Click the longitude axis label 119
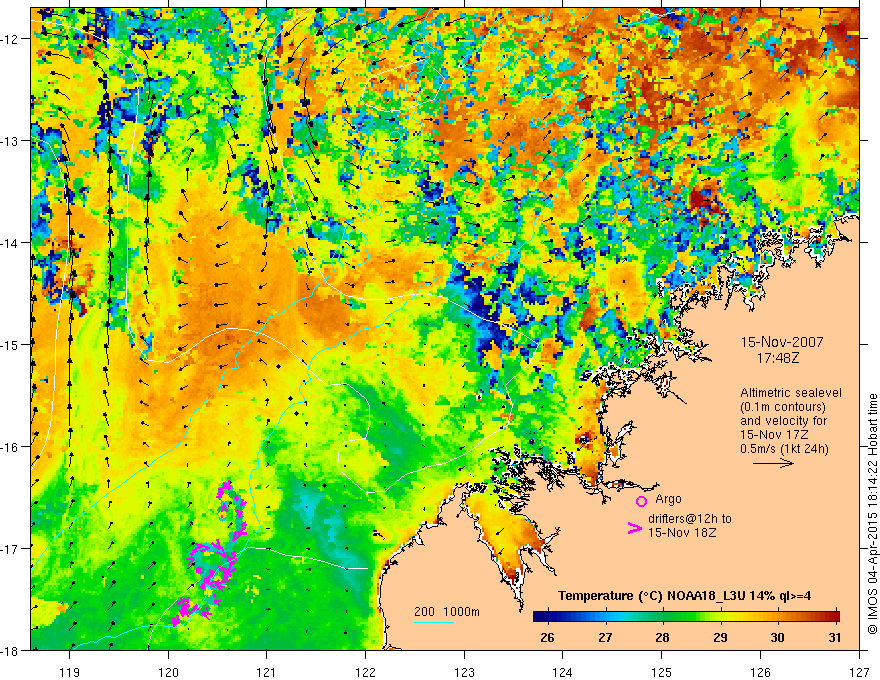Viewport: 880px width, 680px height. click(x=70, y=672)
